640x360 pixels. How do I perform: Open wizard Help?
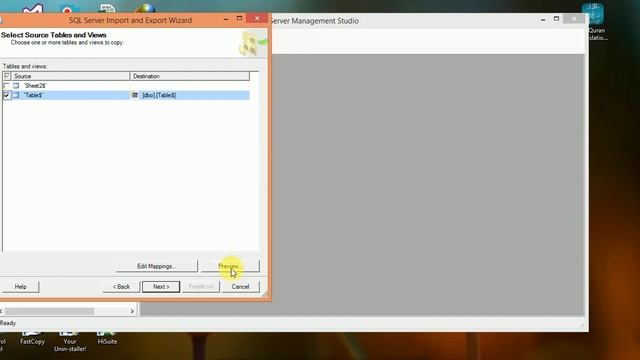(20, 287)
